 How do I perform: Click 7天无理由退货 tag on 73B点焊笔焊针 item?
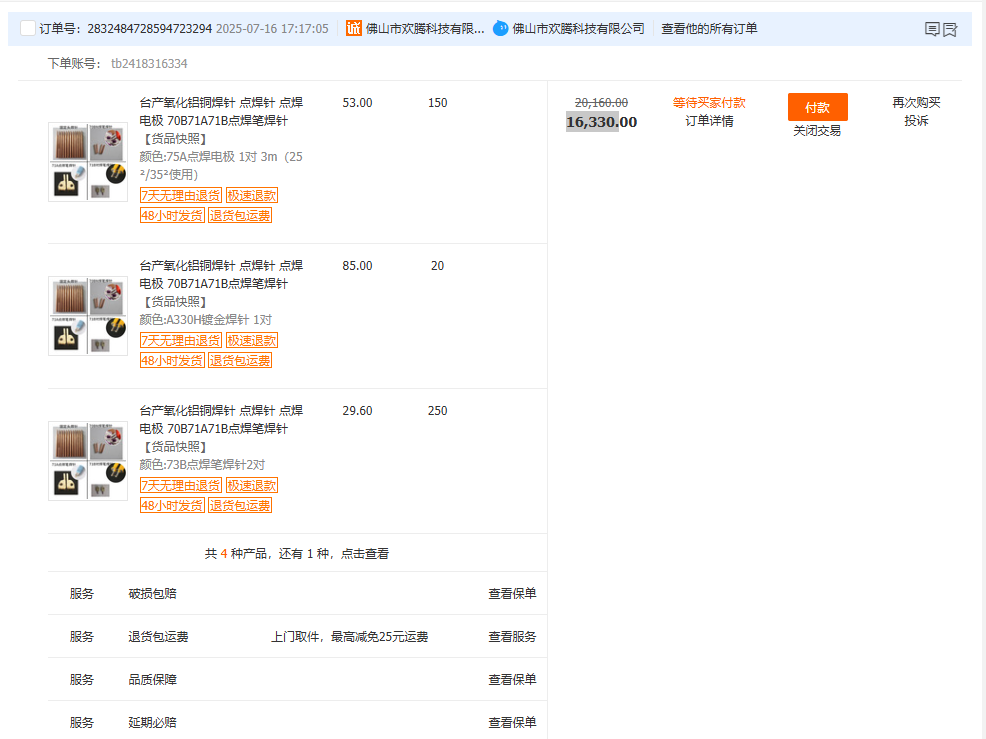tap(180, 486)
